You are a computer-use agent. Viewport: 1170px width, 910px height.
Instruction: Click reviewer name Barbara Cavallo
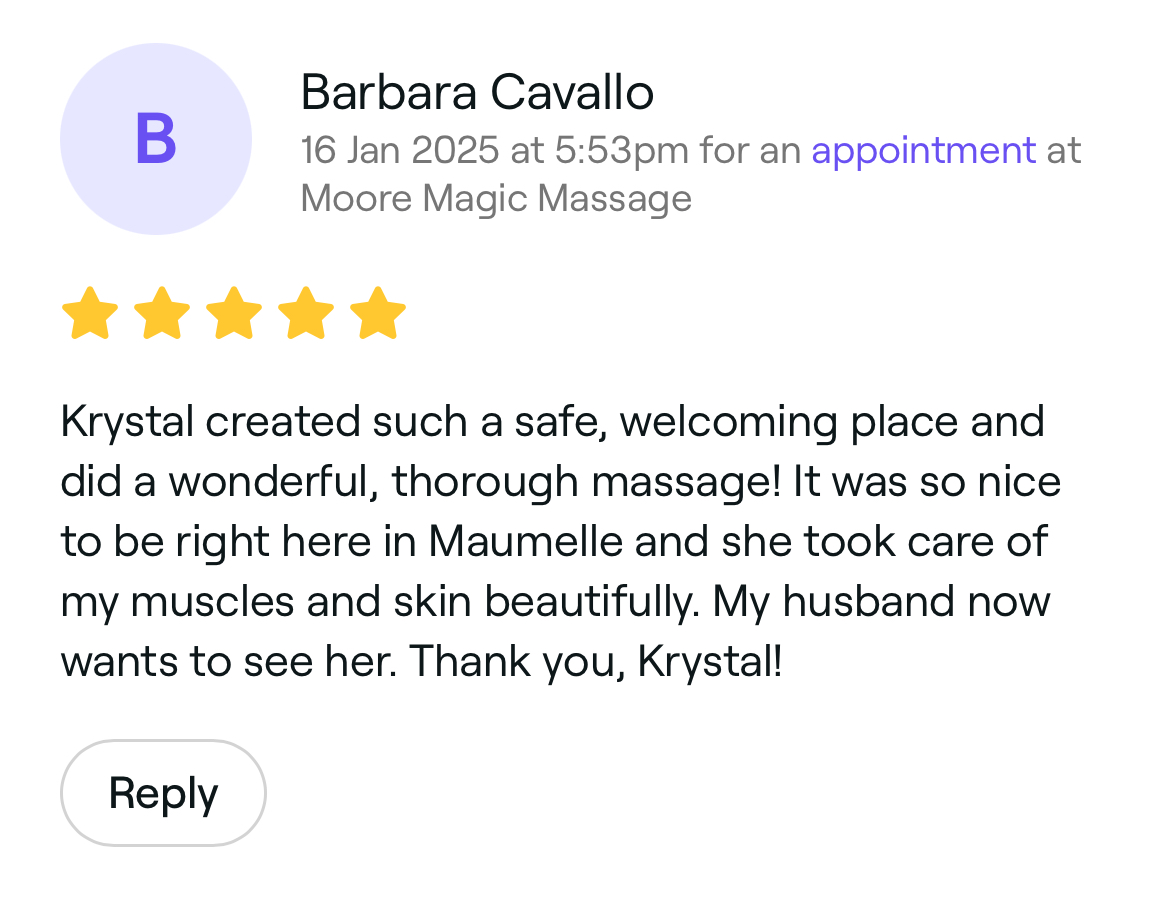(477, 94)
